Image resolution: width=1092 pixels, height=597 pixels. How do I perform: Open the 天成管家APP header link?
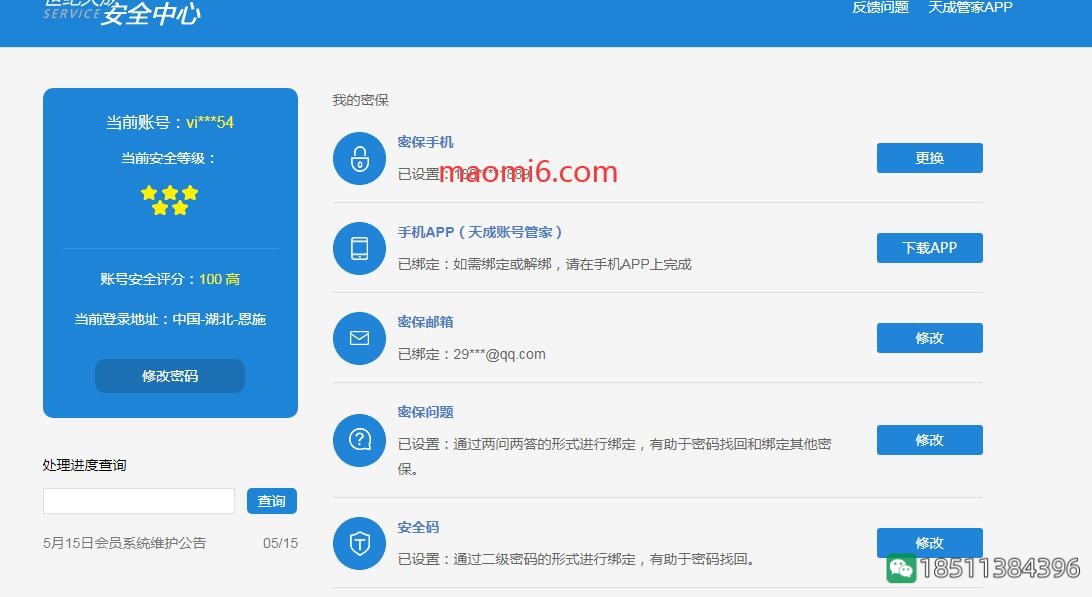point(969,7)
